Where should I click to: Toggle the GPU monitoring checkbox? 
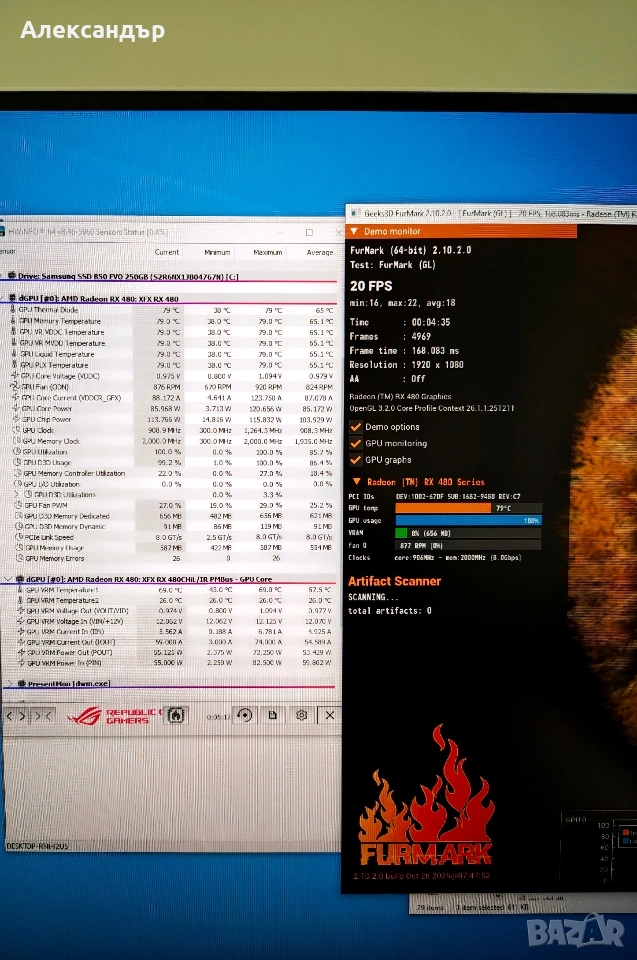pyautogui.click(x=355, y=443)
